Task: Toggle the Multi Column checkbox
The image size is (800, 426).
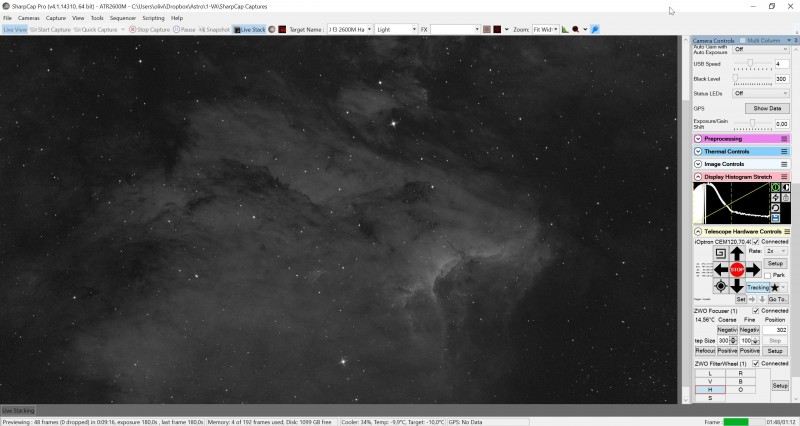Action: point(742,40)
